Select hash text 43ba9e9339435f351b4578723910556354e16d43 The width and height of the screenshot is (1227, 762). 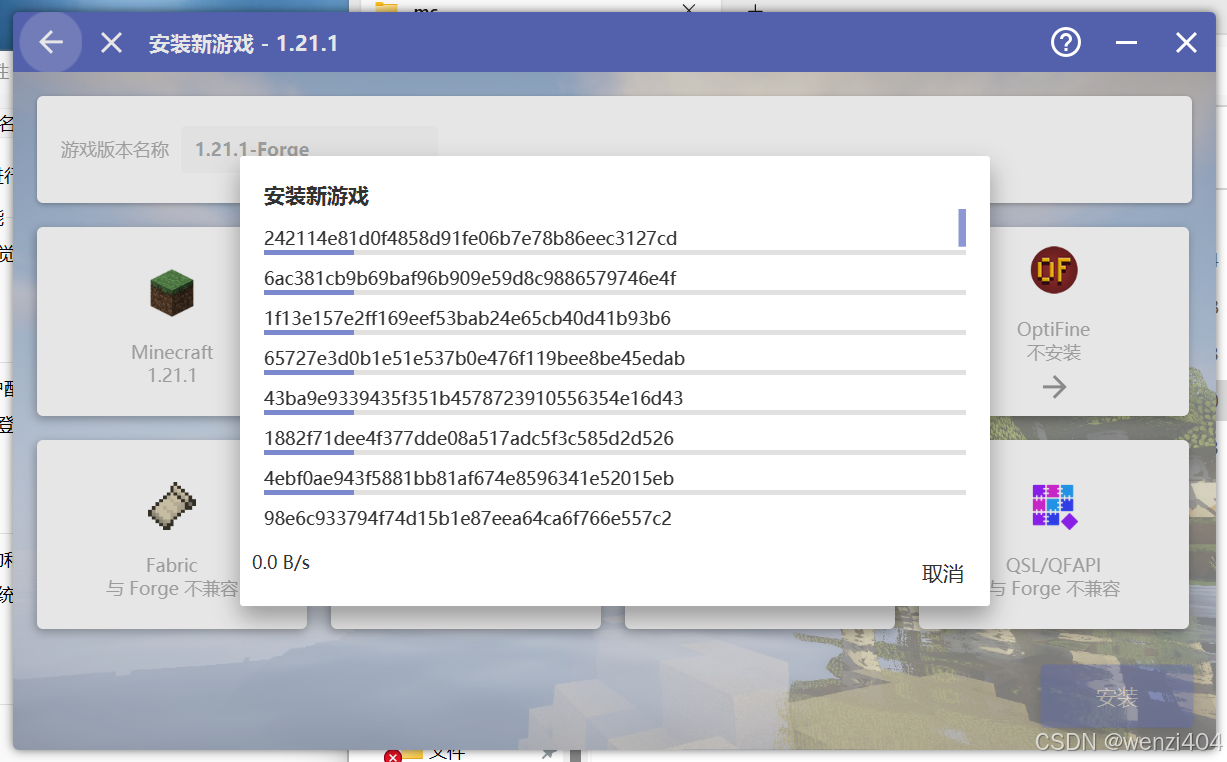(x=473, y=398)
